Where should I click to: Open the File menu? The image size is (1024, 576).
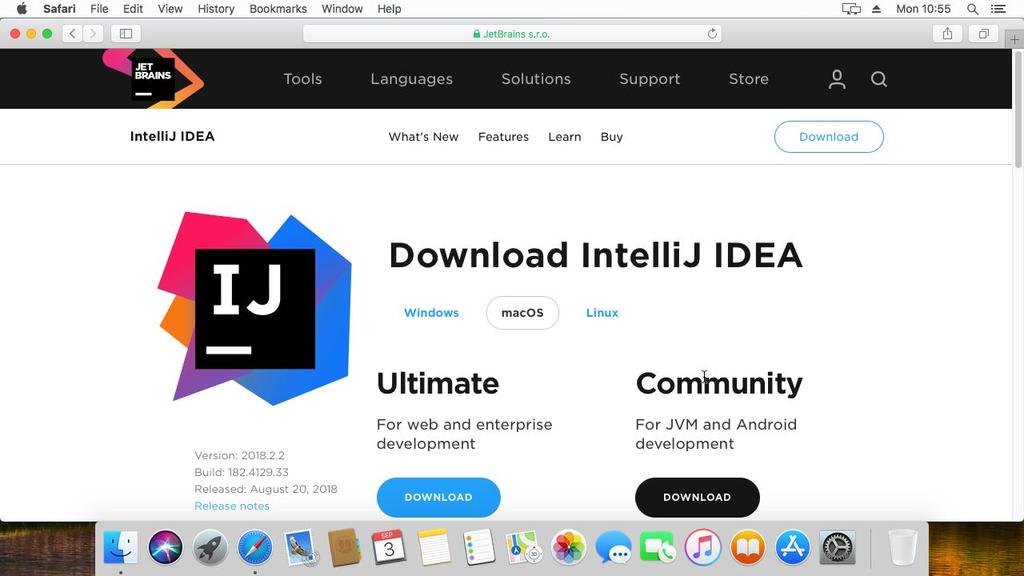coord(99,8)
